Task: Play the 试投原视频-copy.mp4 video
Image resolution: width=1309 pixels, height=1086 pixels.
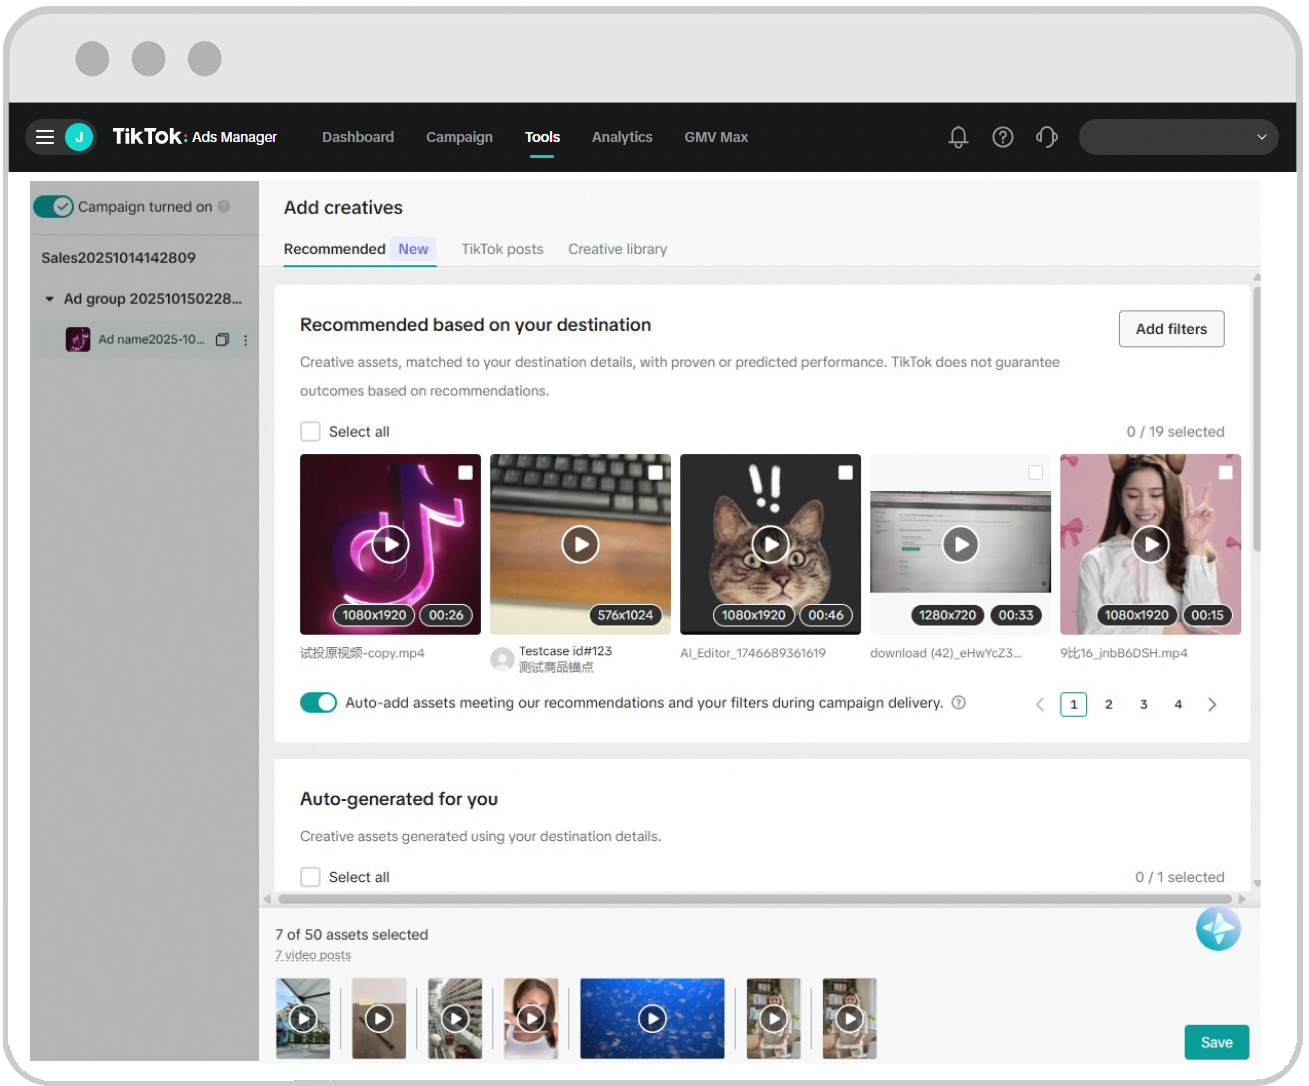Action: coord(391,545)
